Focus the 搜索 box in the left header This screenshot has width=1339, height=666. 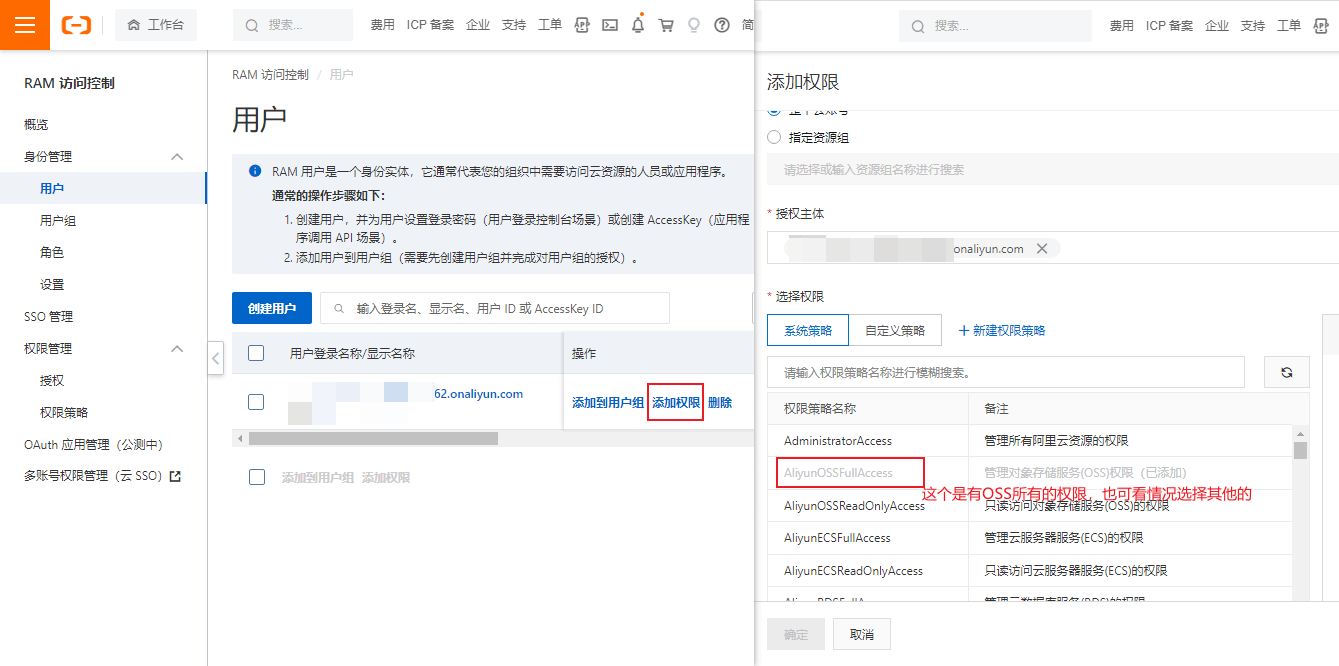[x=293, y=25]
